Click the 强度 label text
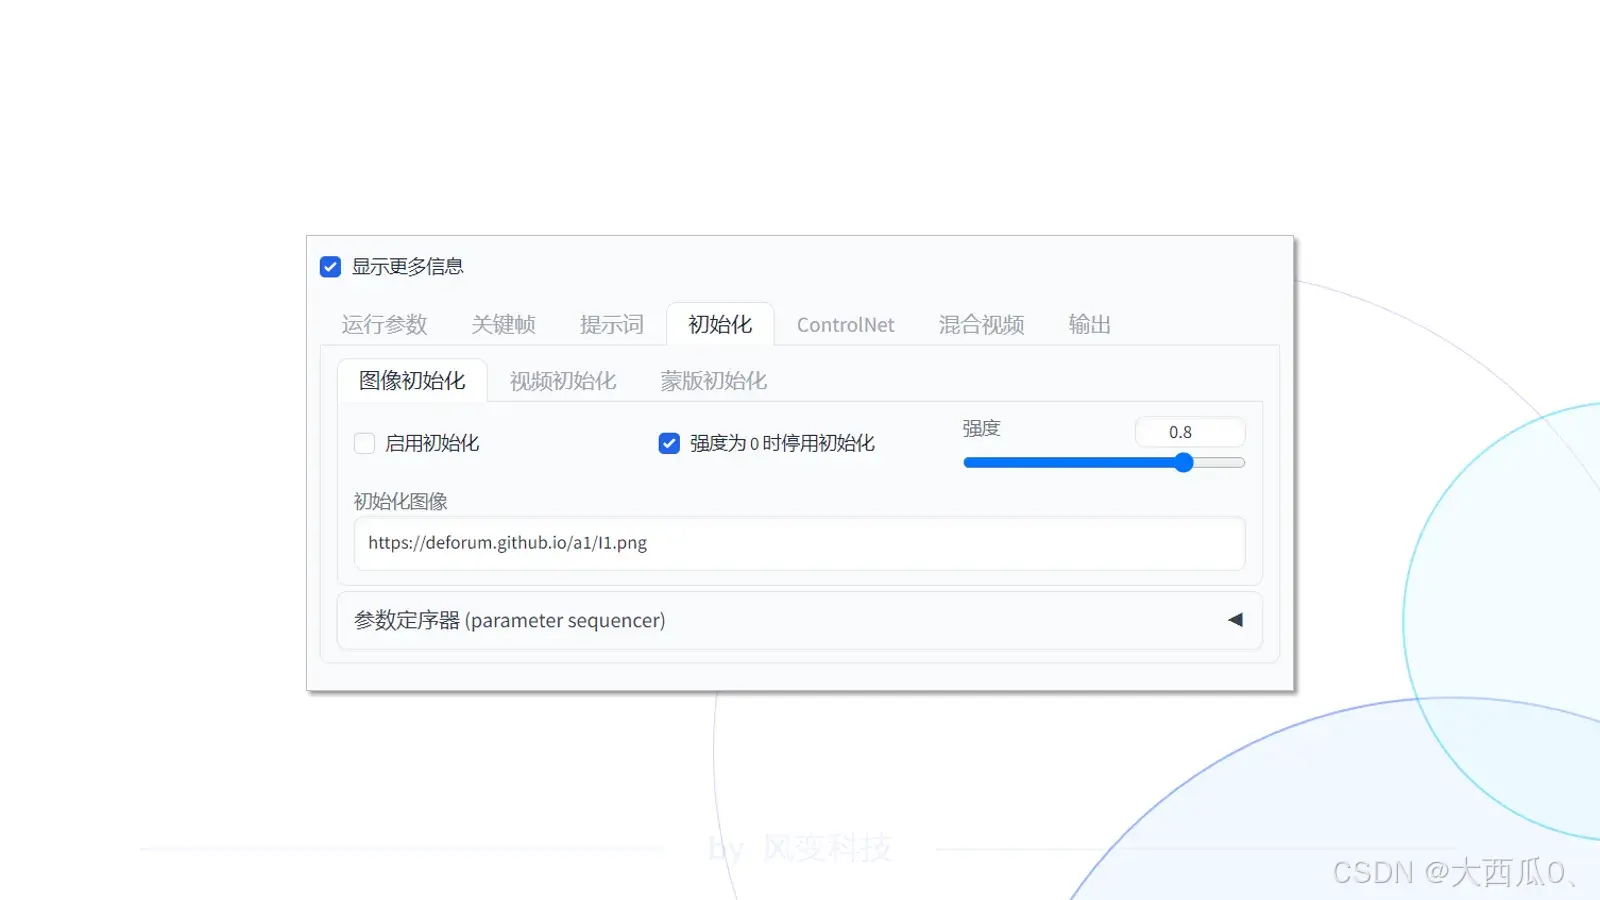The width and height of the screenshot is (1600, 900). (981, 429)
